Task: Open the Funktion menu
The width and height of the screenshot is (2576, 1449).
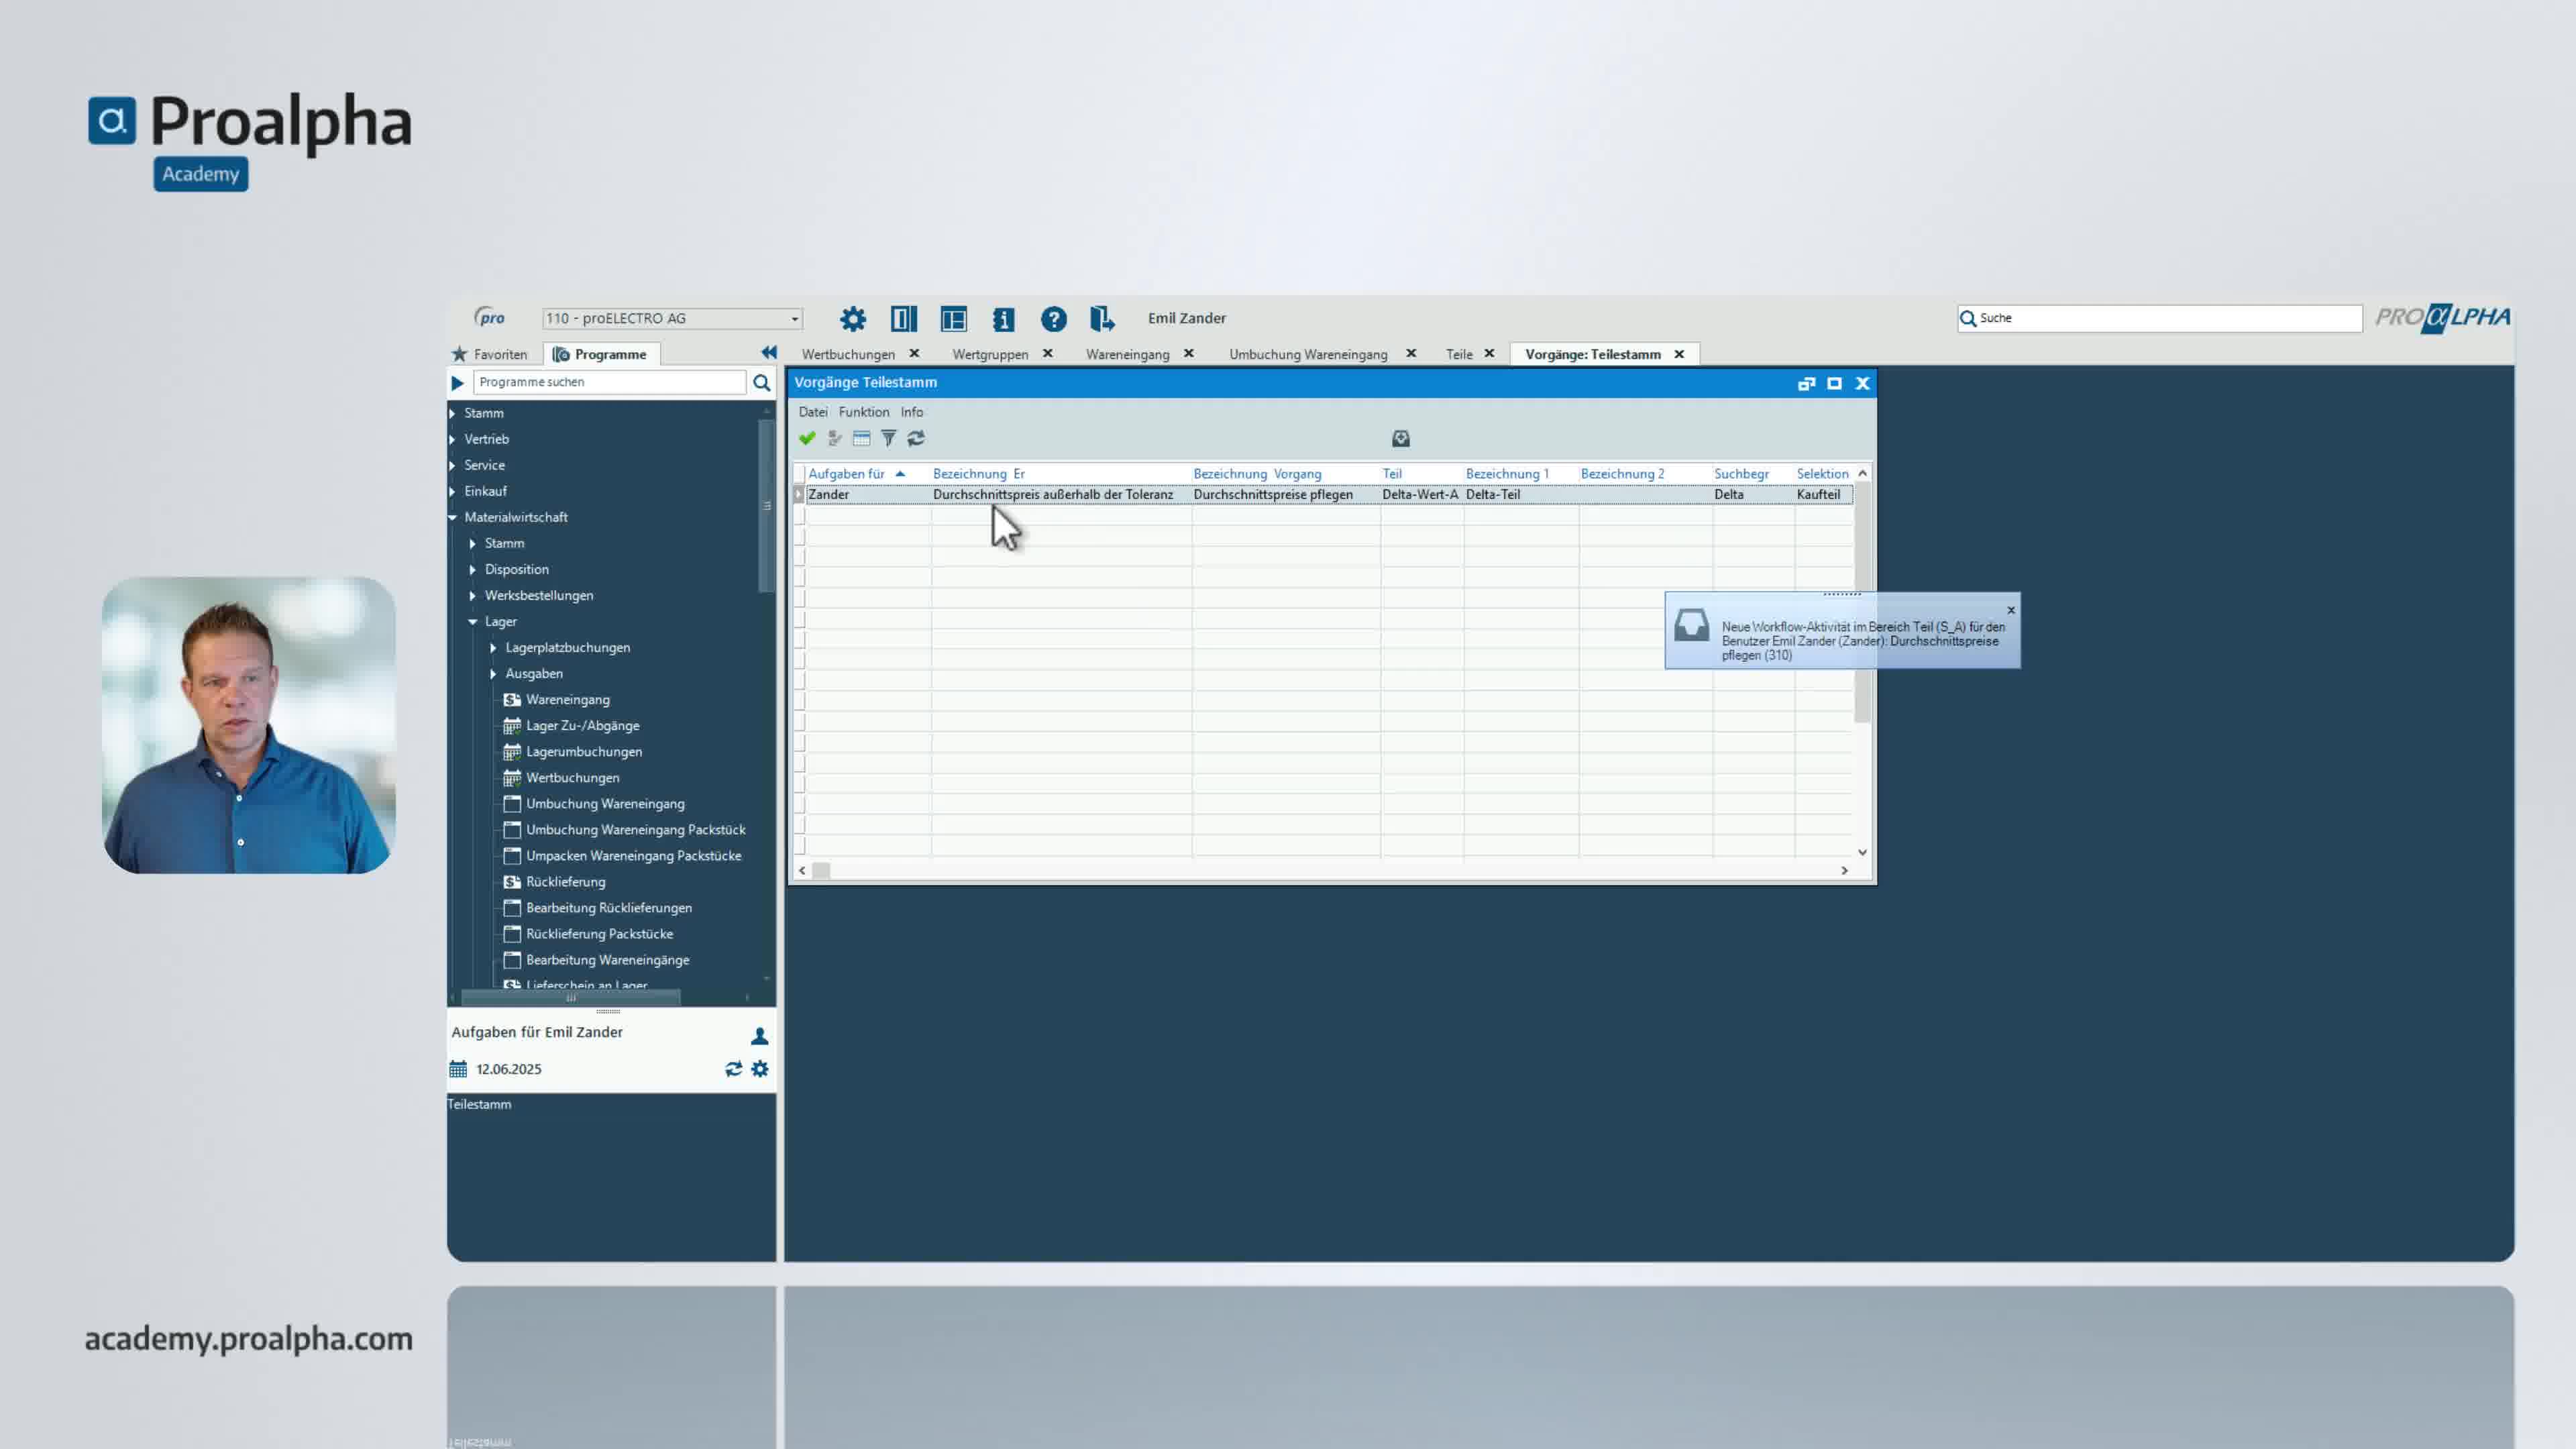Action: pyautogui.click(x=863, y=412)
